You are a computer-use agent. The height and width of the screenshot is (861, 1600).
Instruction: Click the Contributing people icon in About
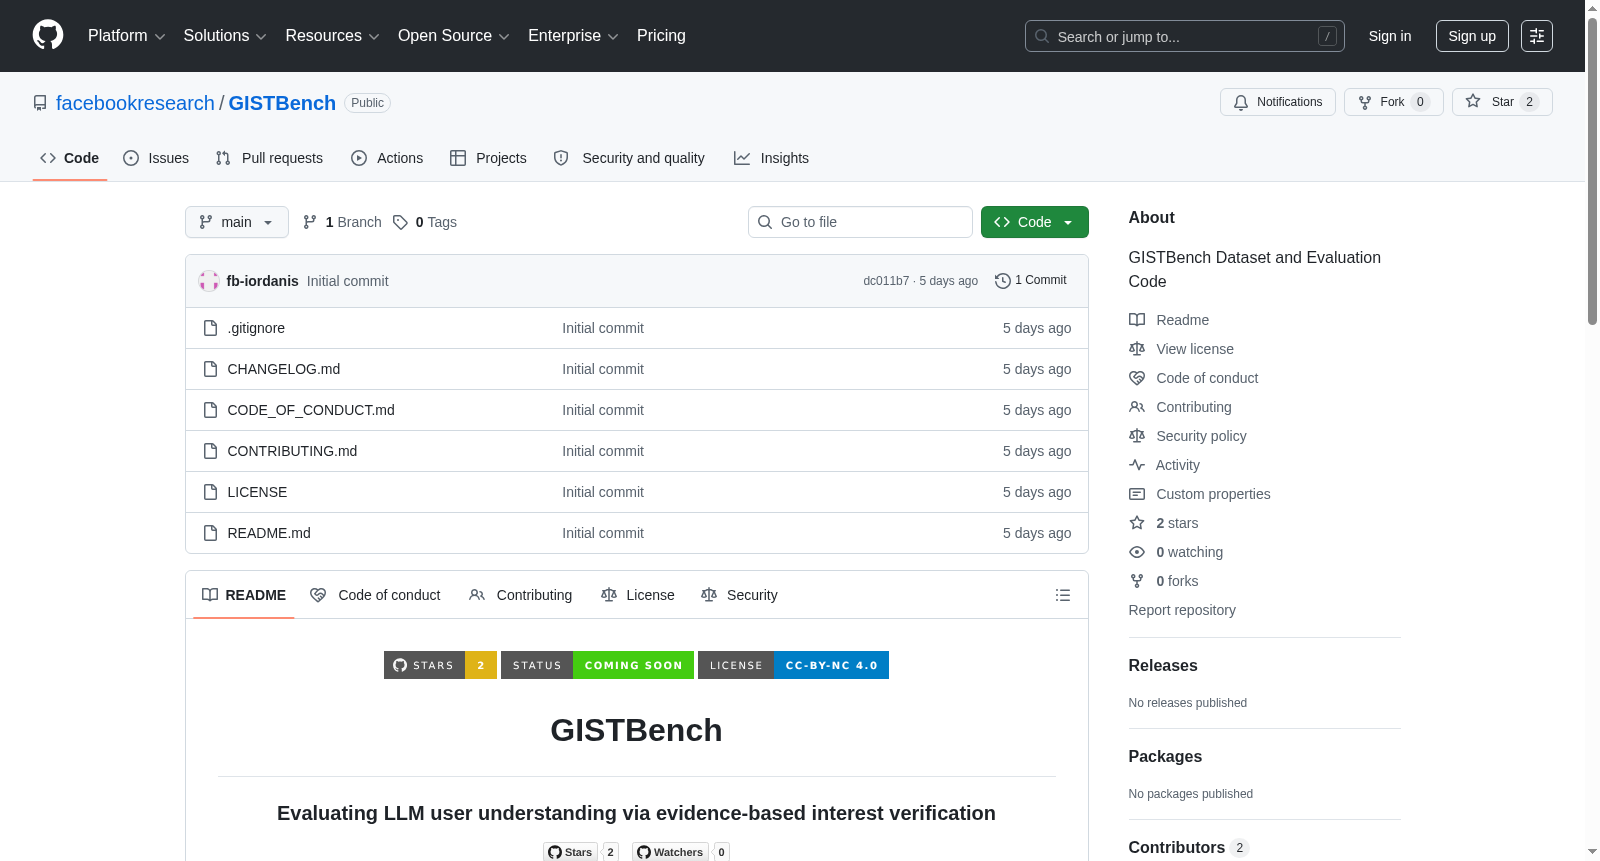click(x=1137, y=407)
